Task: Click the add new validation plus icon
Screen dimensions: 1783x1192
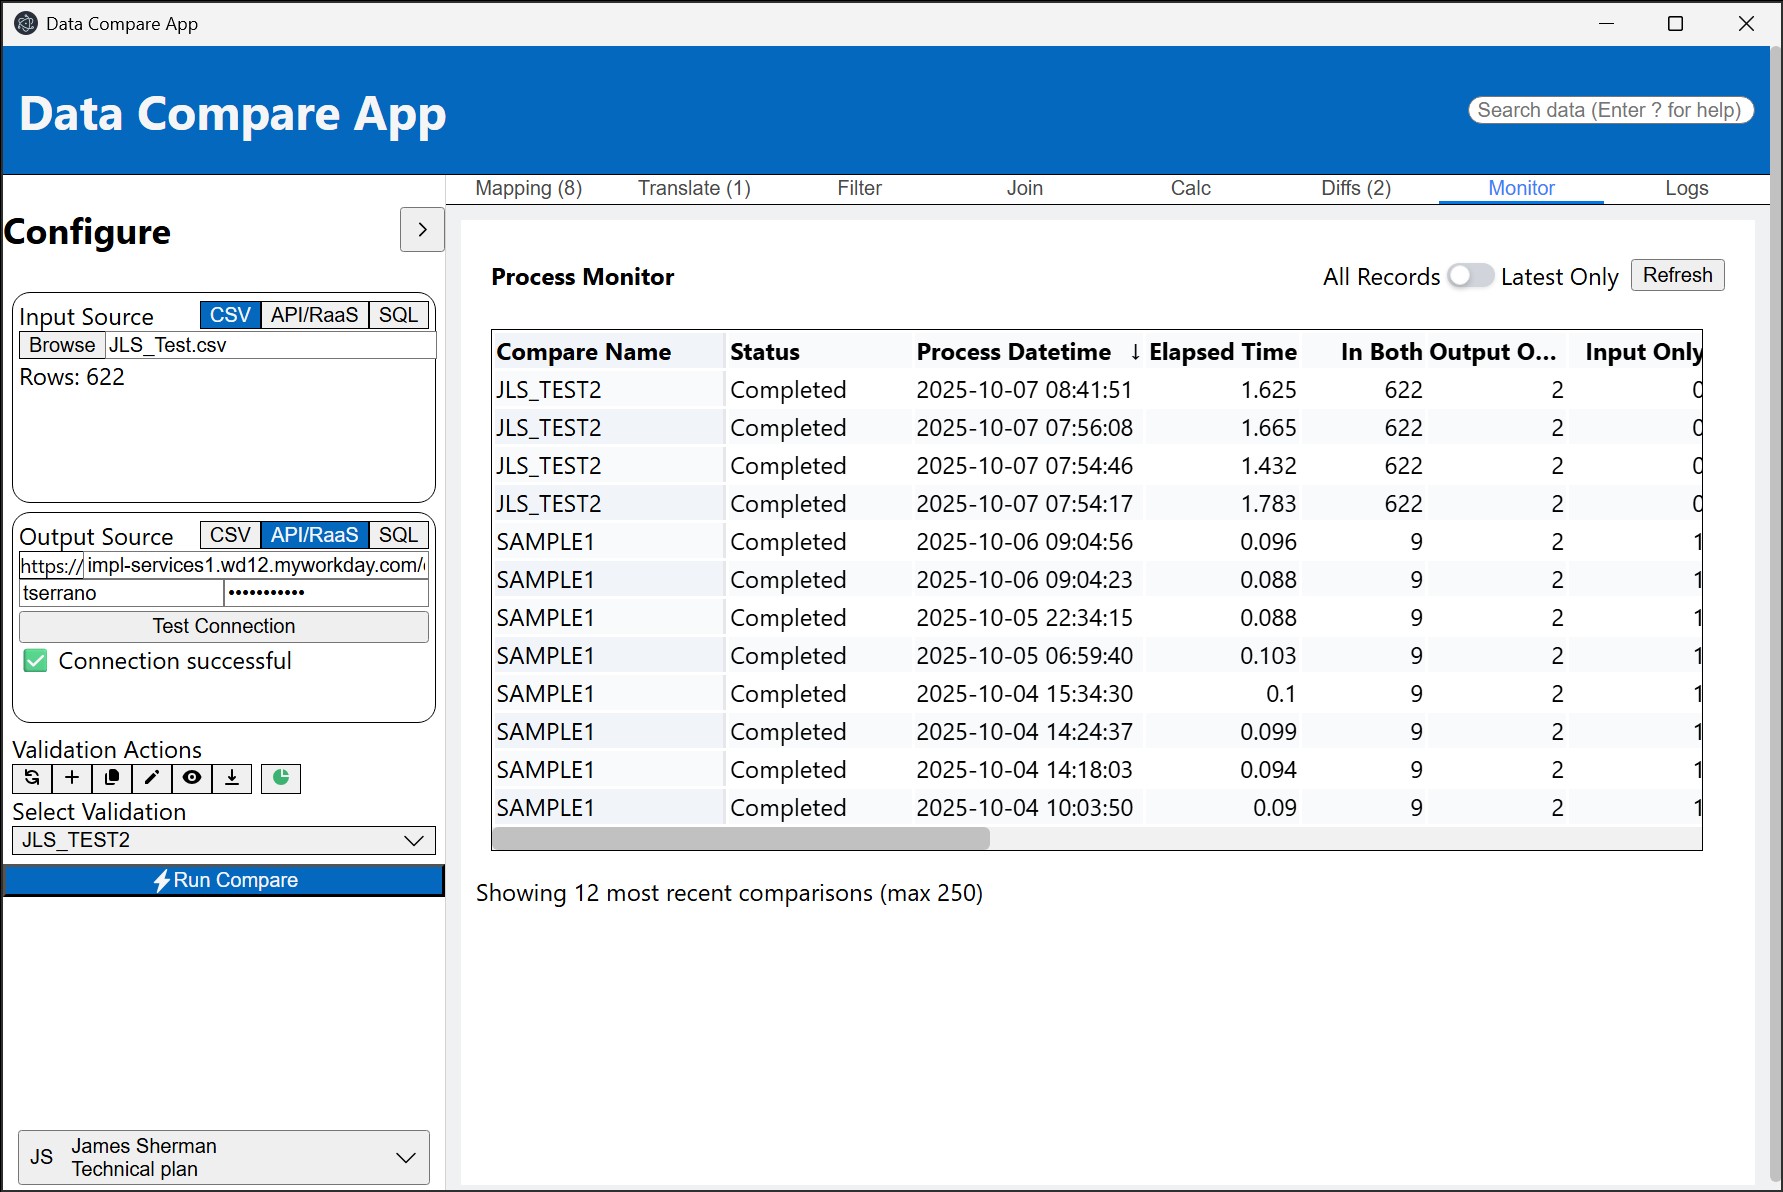Action: (x=72, y=778)
